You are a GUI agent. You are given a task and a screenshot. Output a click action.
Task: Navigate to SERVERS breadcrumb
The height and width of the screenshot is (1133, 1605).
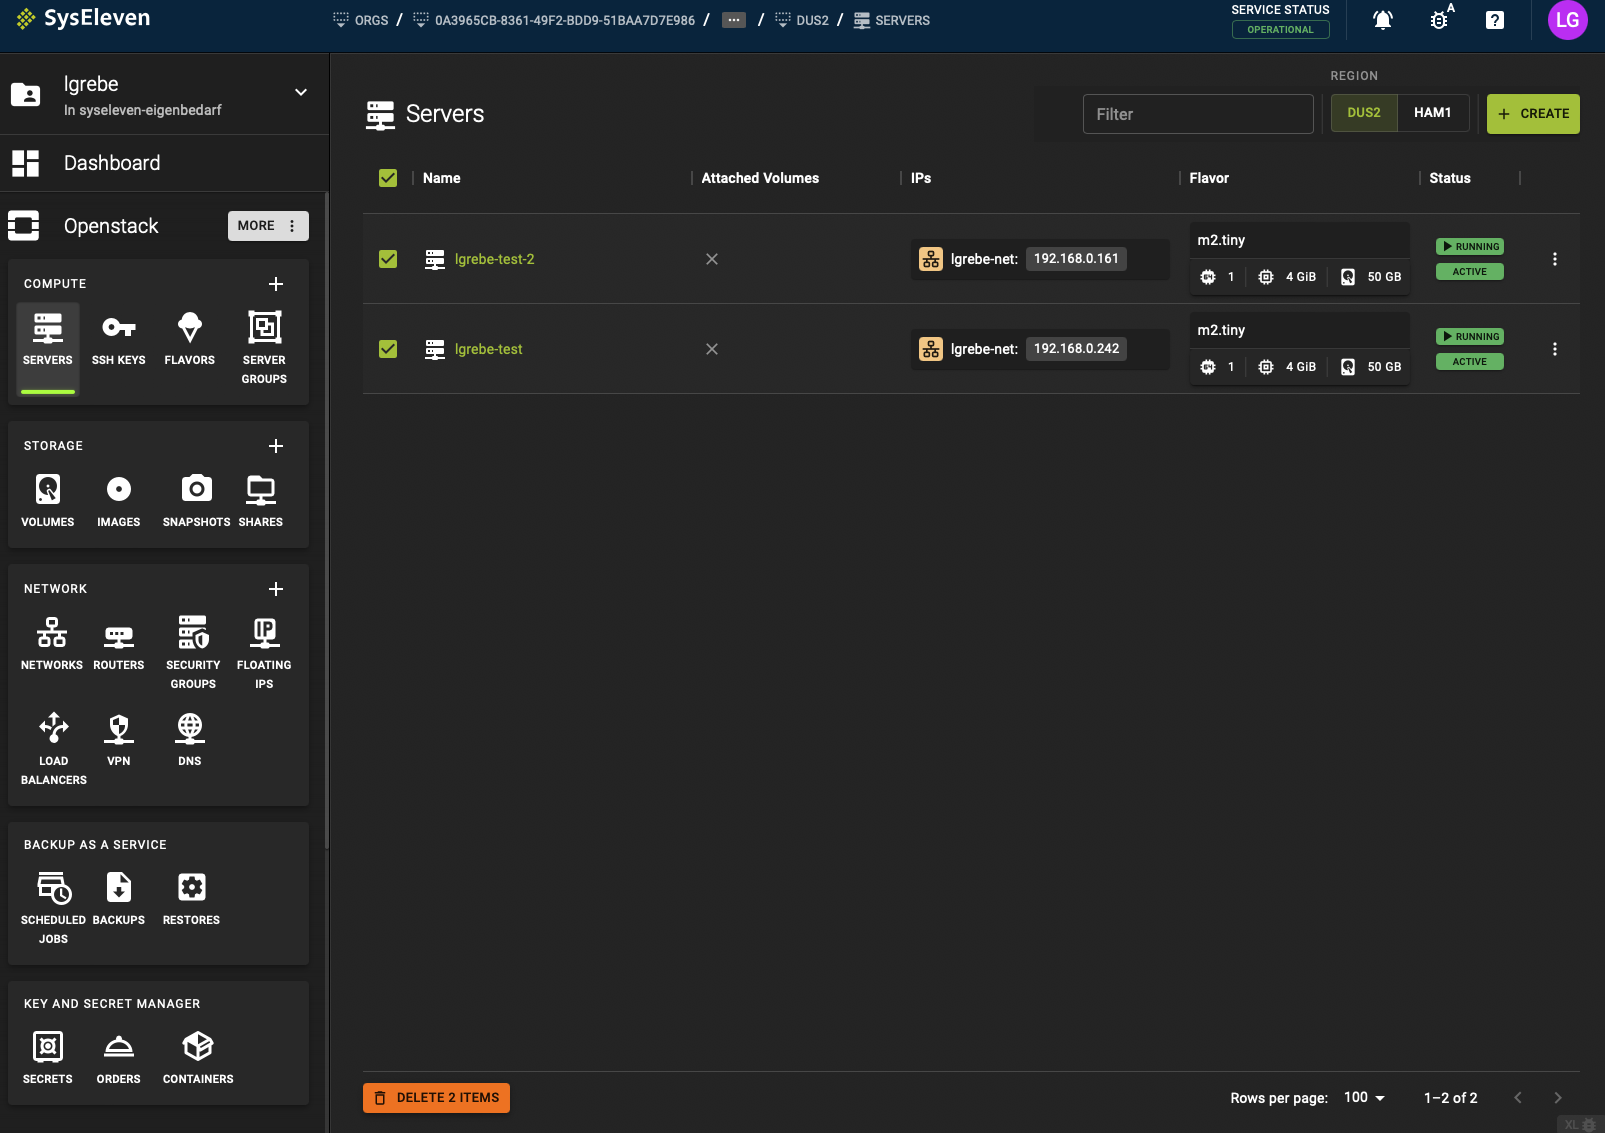pyautogui.click(x=892, y=20)
